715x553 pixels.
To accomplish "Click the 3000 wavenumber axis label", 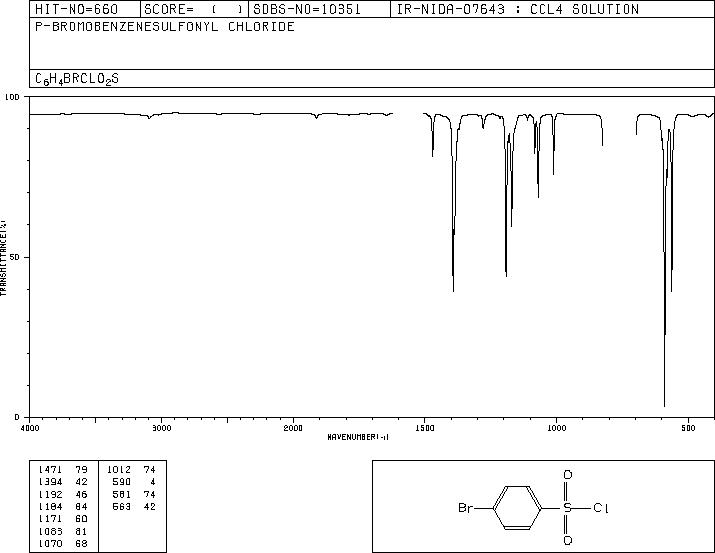I will tap(161, 428).
